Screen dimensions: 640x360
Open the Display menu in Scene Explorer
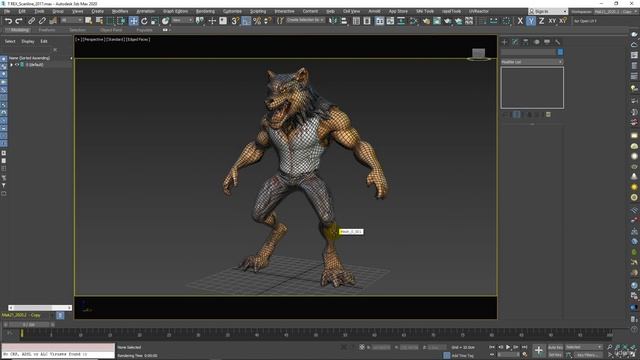pos(28,41)
